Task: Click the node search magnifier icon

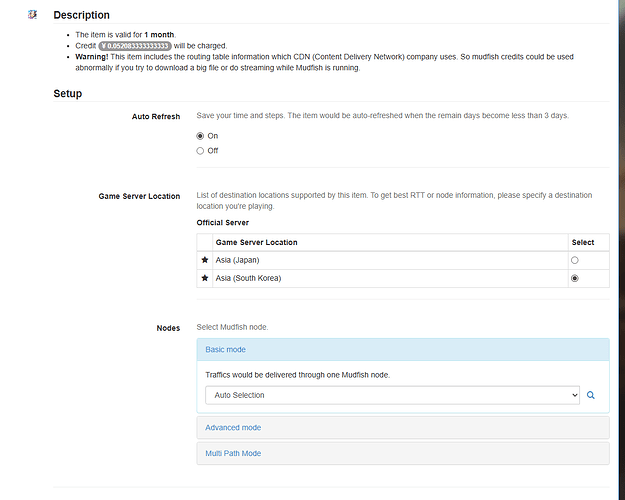Action: point(591,395)
